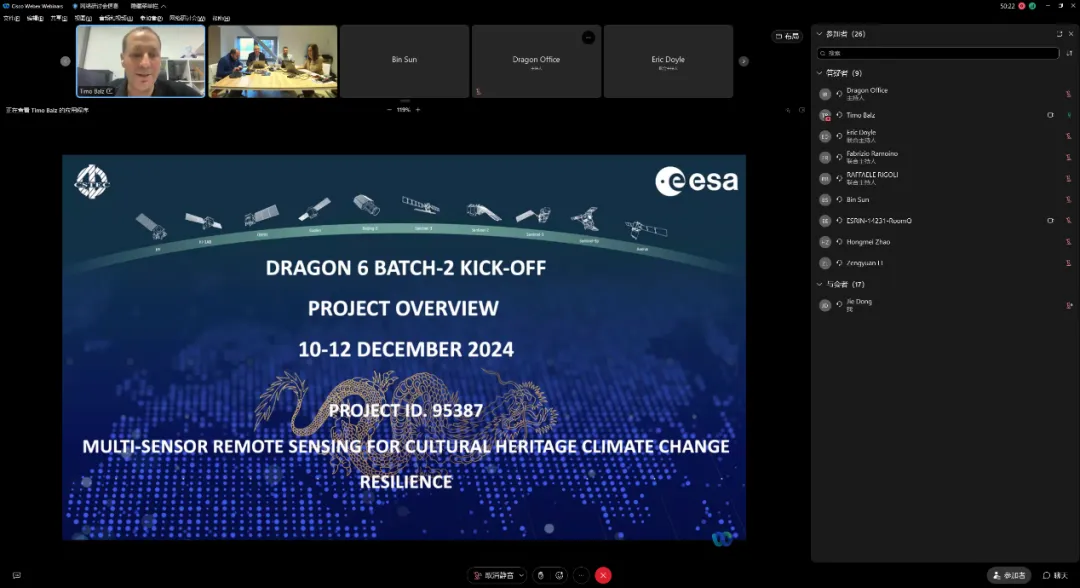Click the sort participants icon beside search
The height and width of the screenshot is (588, 1080).
1067,53
